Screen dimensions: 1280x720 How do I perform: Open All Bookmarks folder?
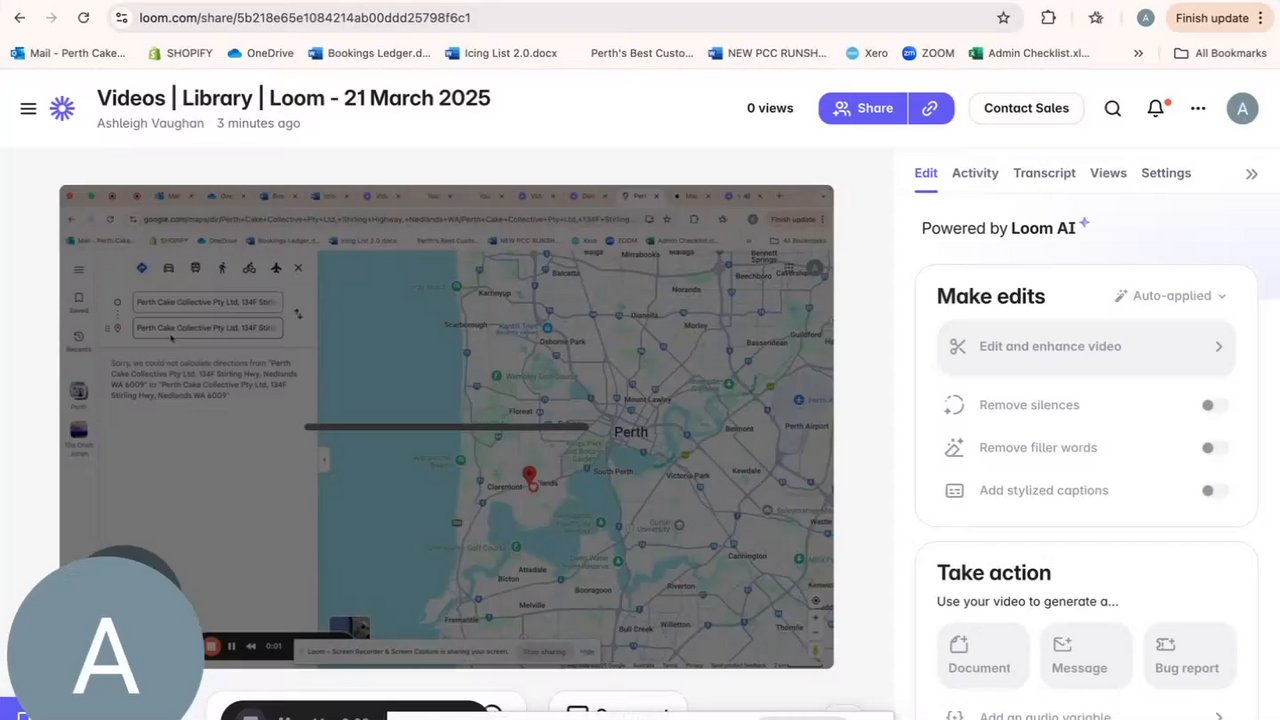[x=1220, y=53]
